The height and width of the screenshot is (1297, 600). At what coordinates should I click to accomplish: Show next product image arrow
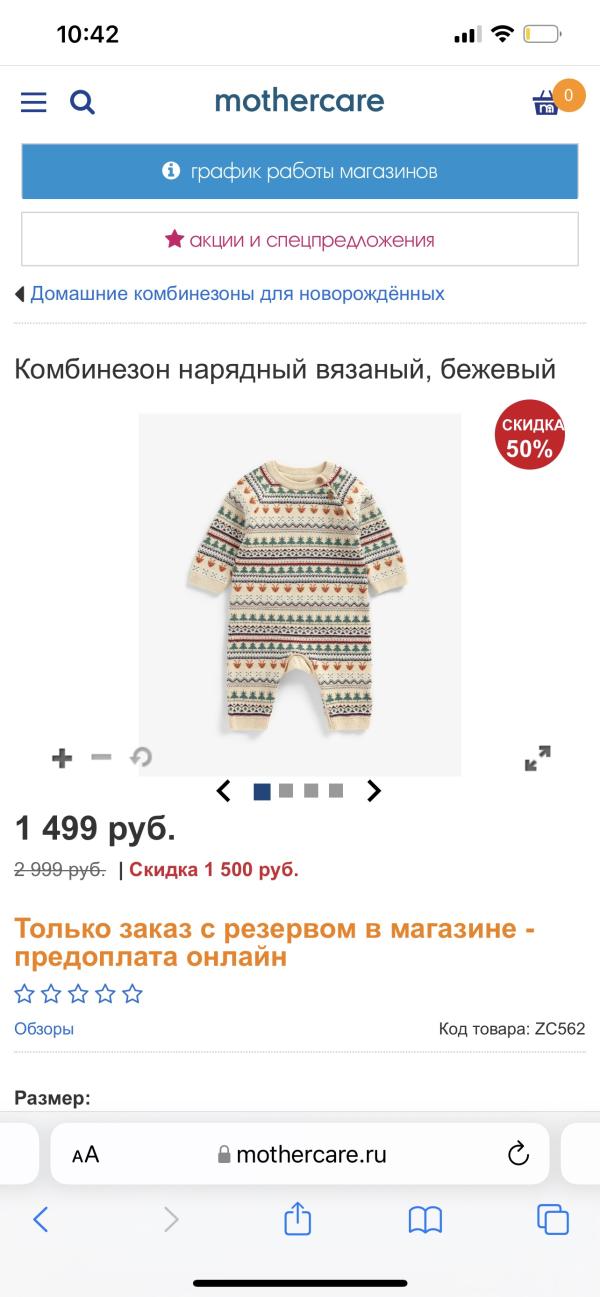pyautogui.click(x=374, y=791)
